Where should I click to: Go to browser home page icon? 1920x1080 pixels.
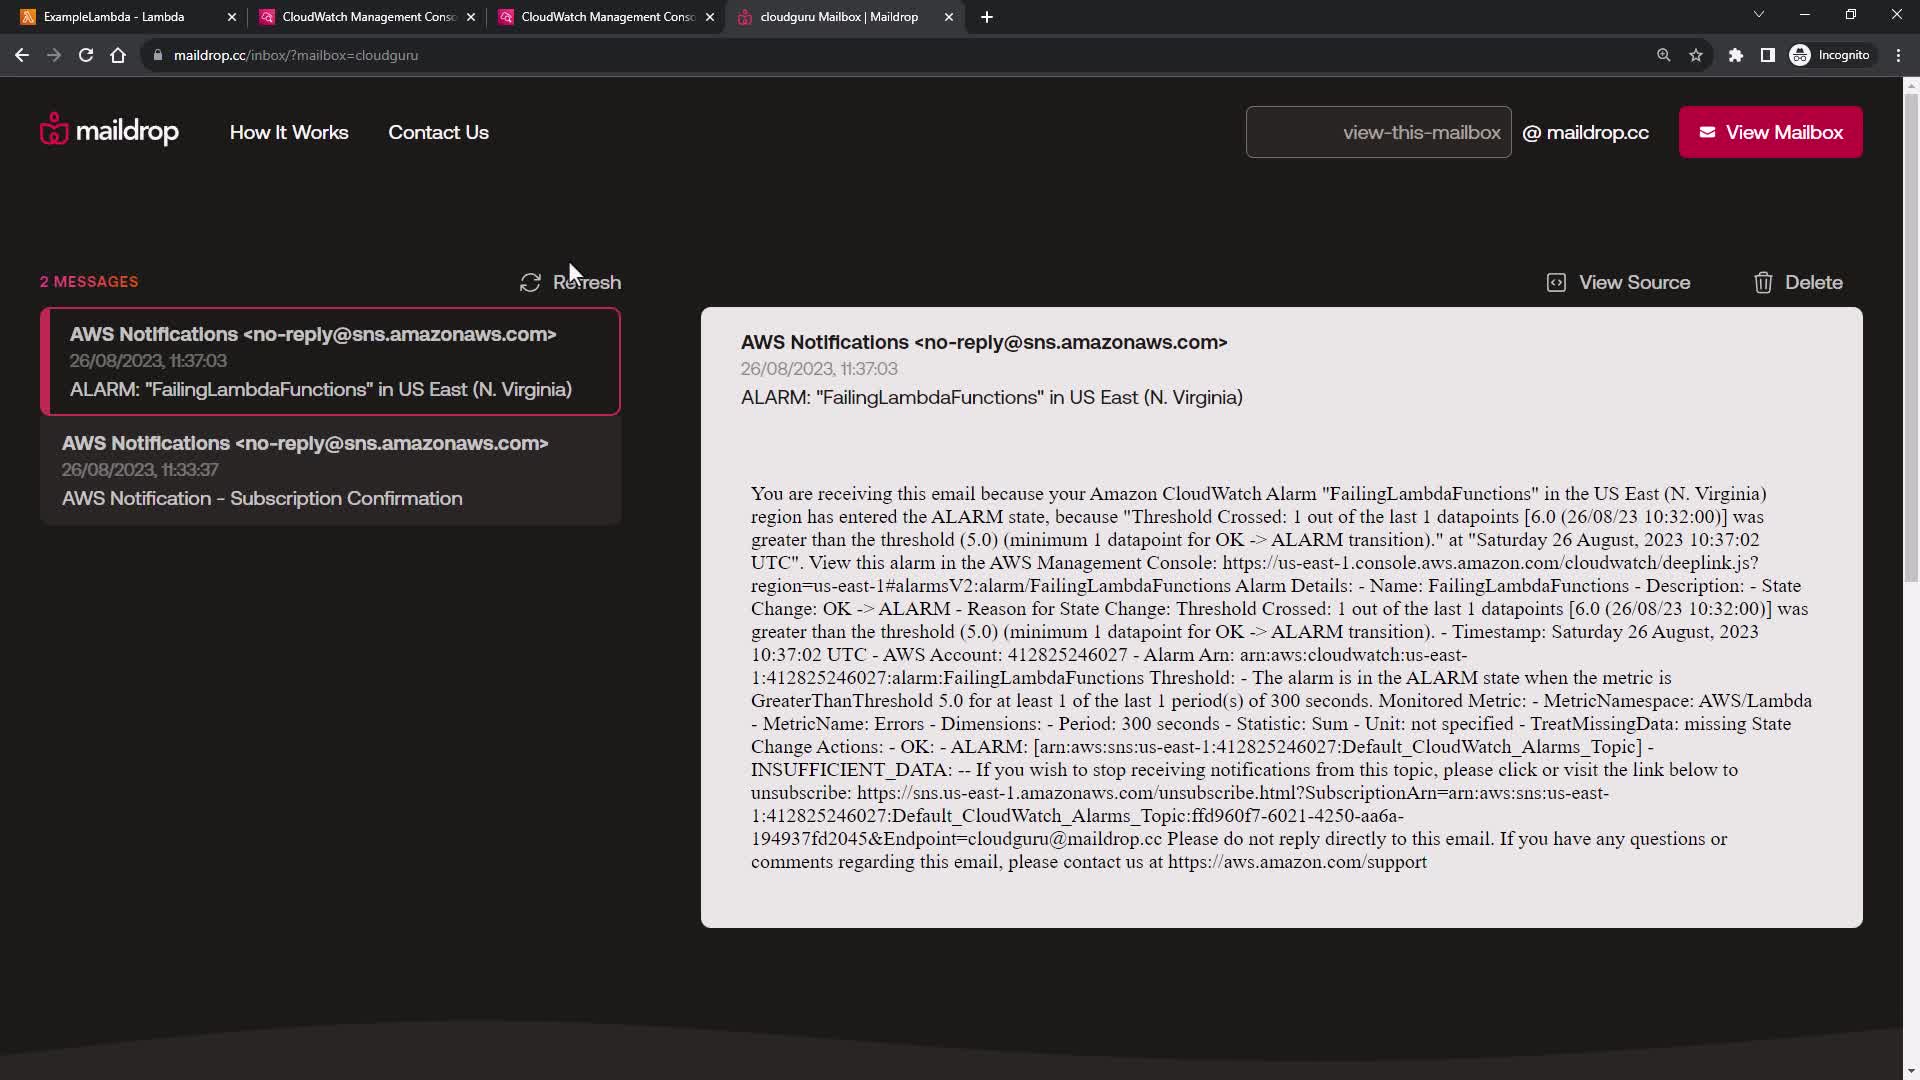(x=118, y=55)
